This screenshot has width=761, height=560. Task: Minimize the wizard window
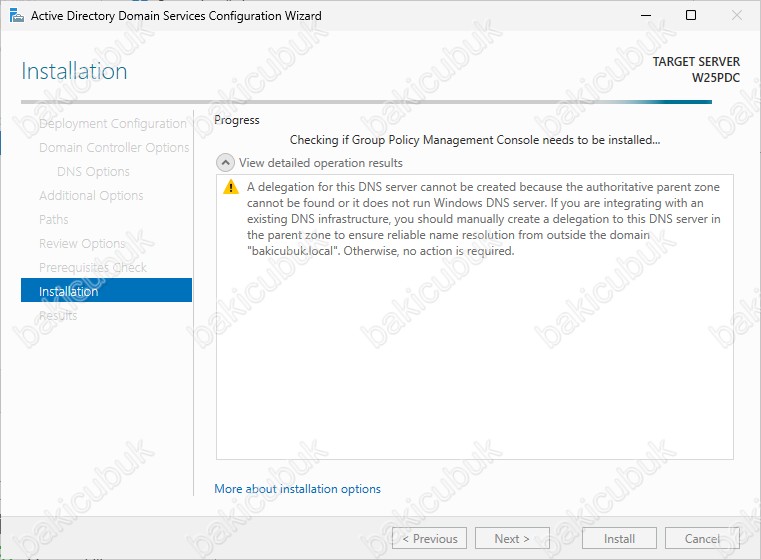(x=646, y=16)
